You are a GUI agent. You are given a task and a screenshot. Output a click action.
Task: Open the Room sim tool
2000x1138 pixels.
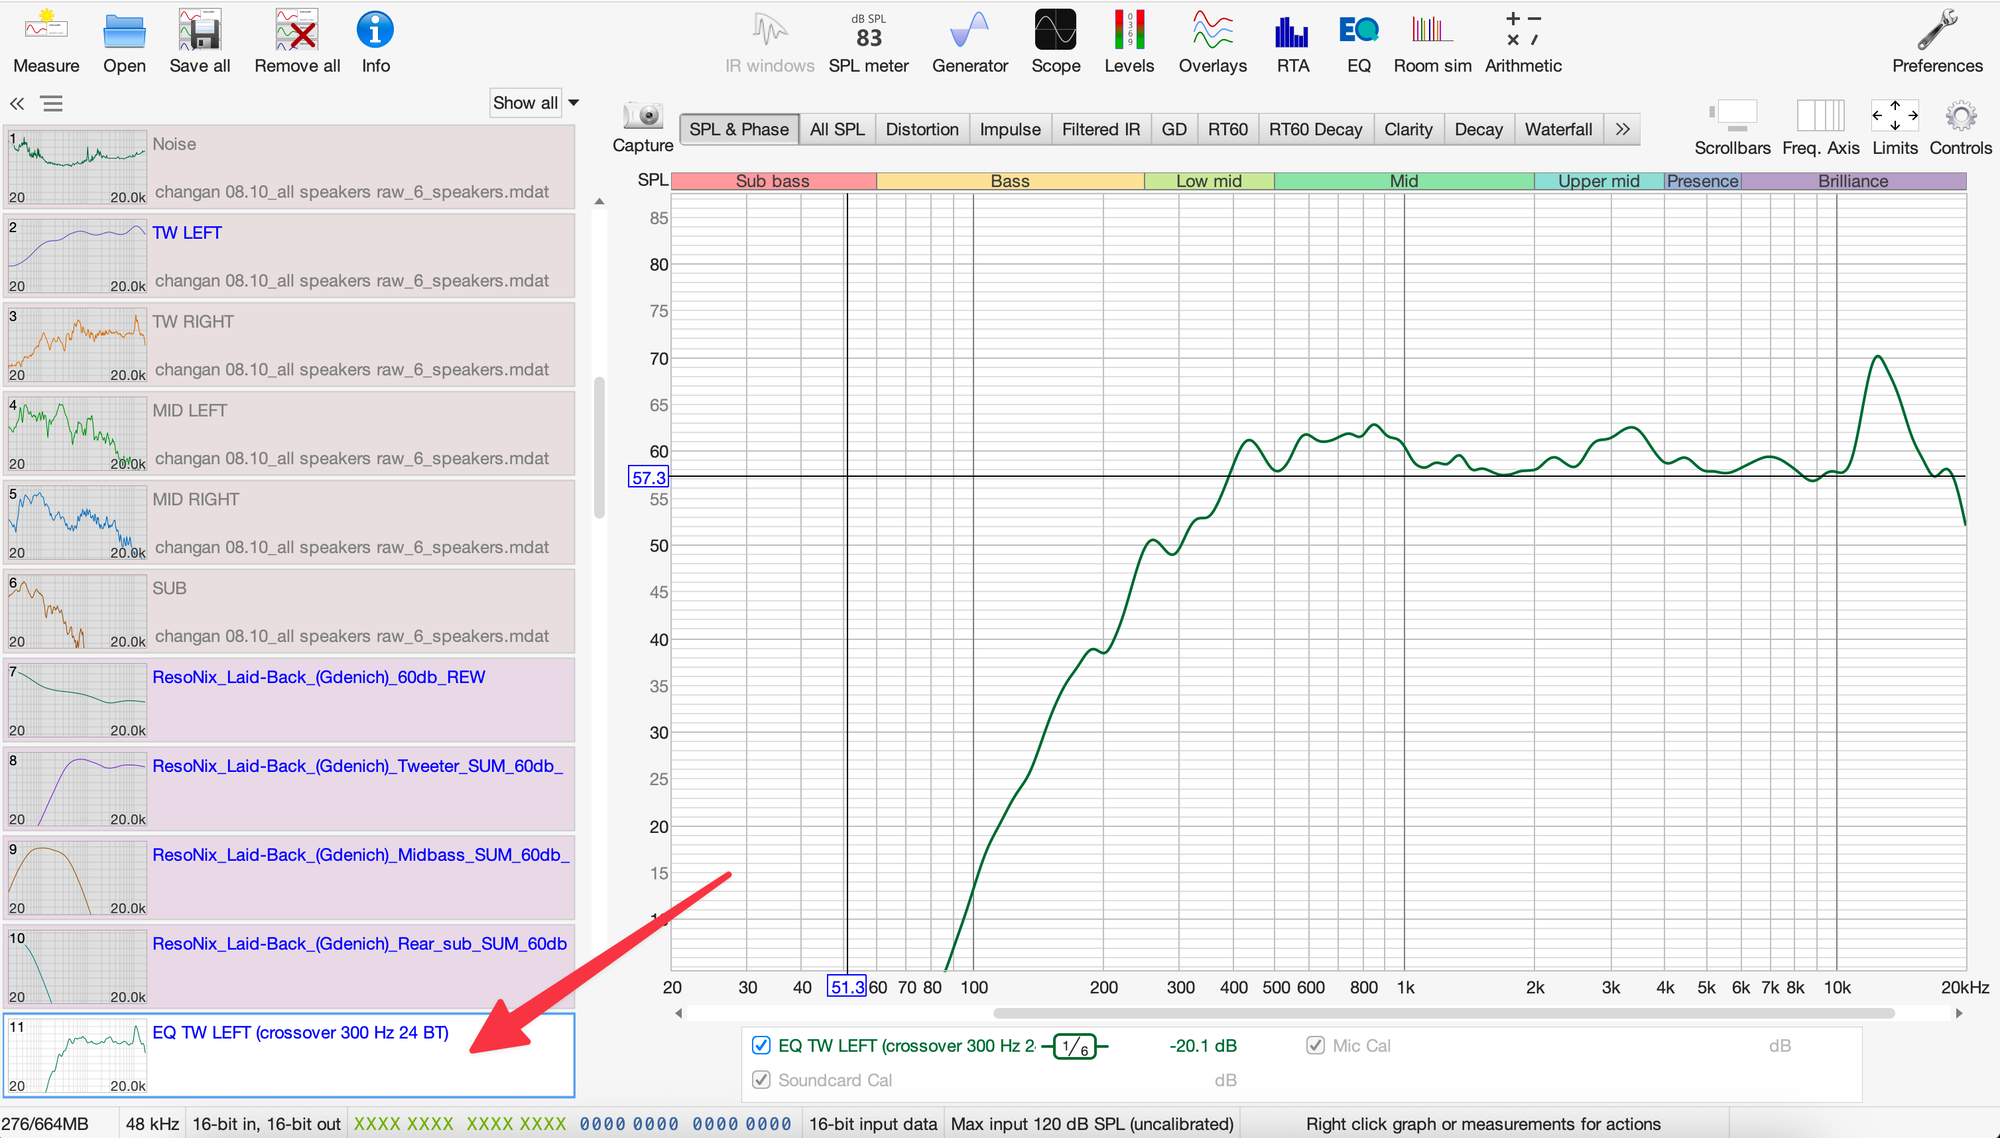tap(1432, 42)
